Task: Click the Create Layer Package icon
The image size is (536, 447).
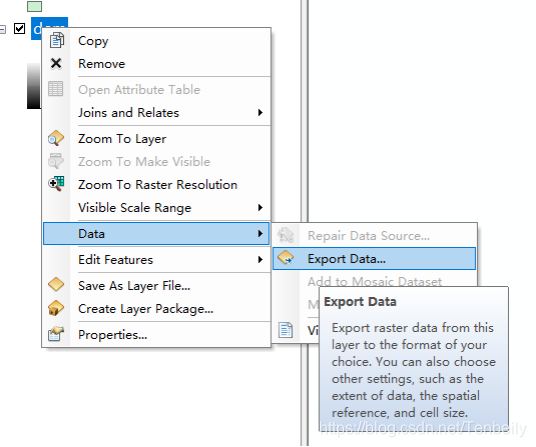Action: tap(56, 308)
